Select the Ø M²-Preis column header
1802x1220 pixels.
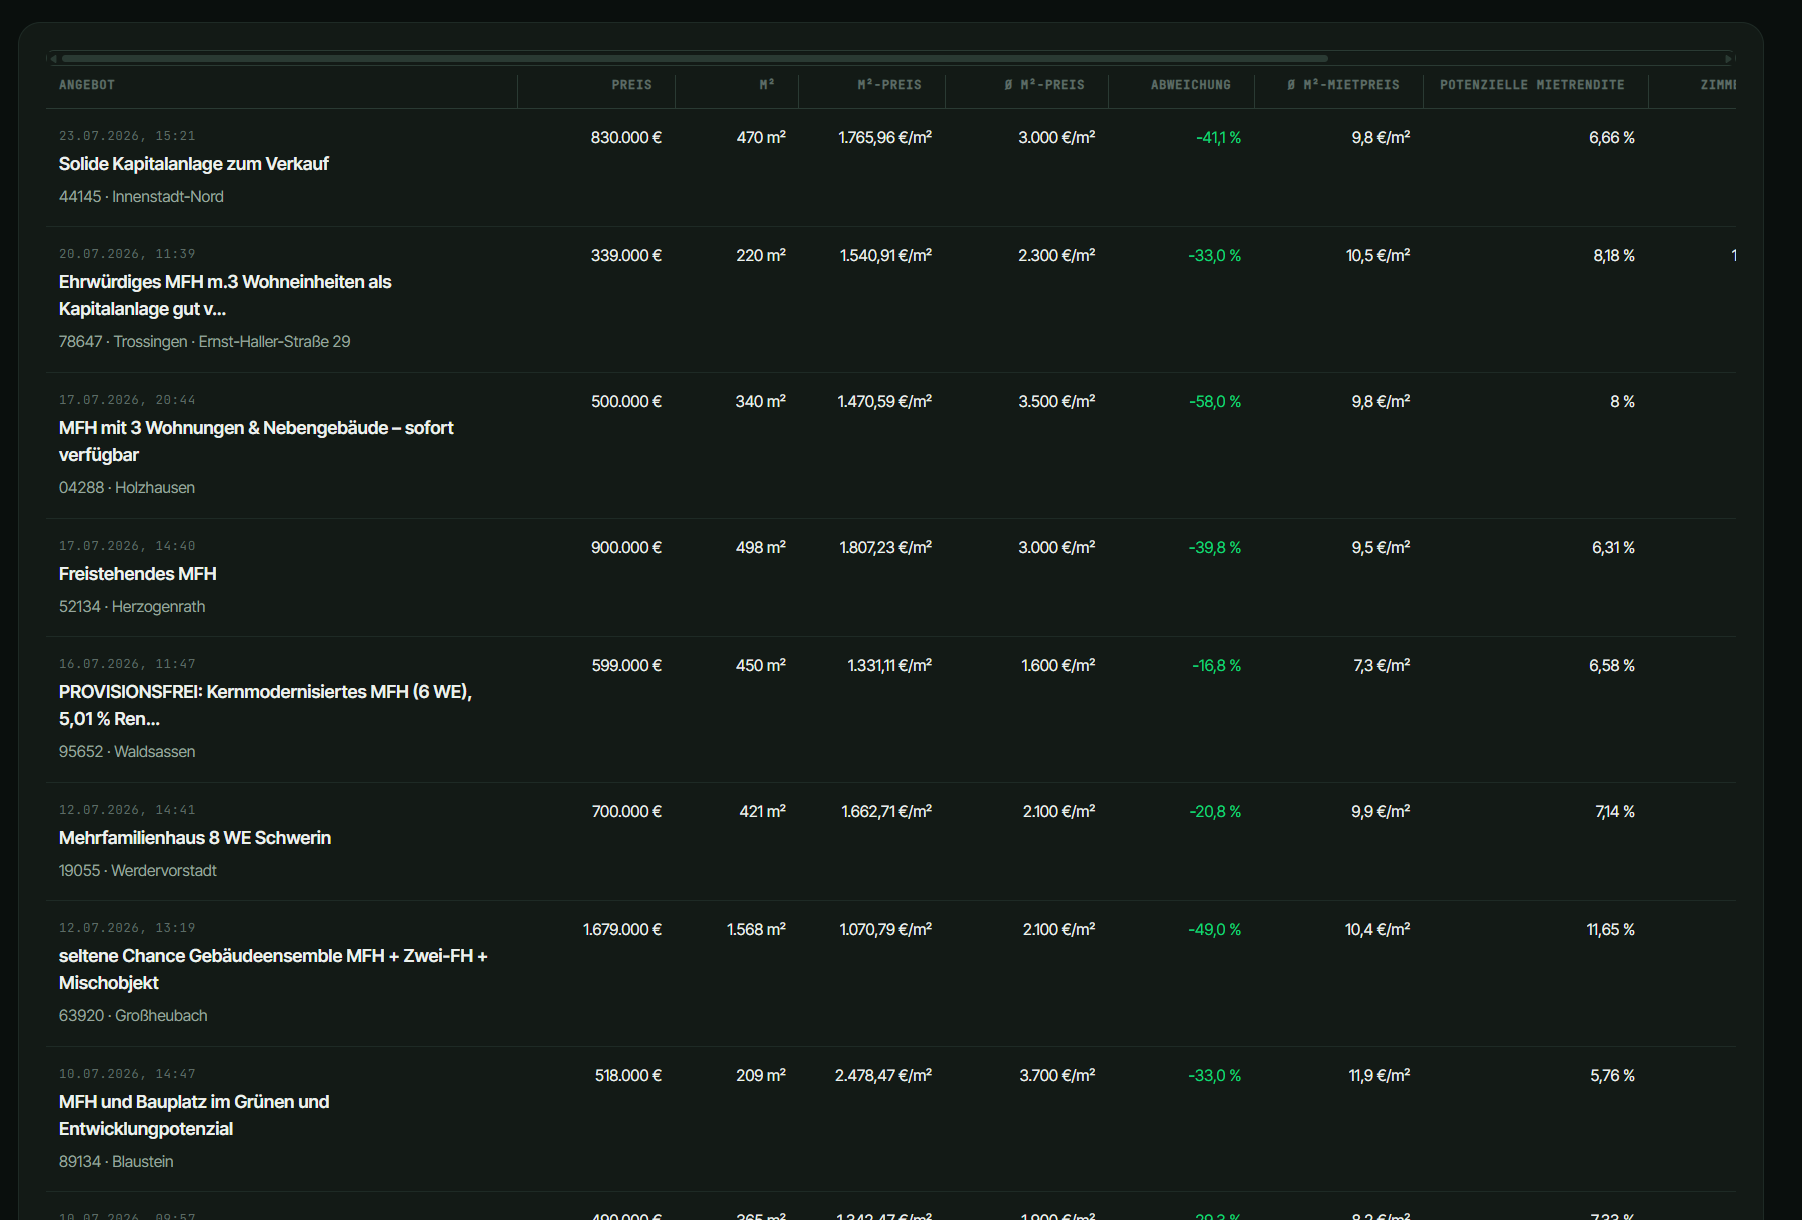click(1044, 85)
